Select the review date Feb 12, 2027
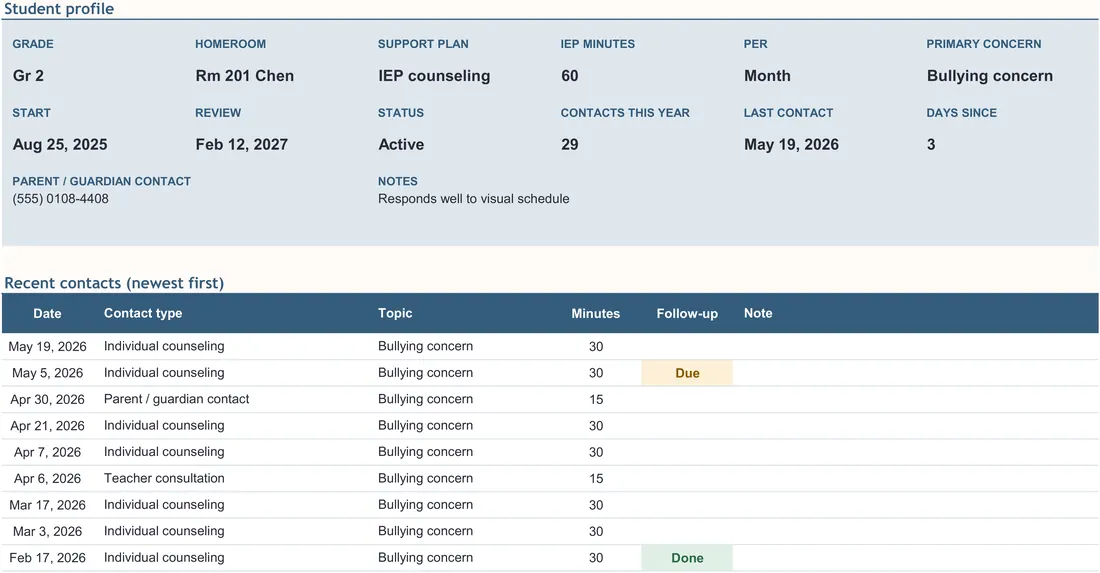This screenshot has width=1100, height=573. pos(242,144)
